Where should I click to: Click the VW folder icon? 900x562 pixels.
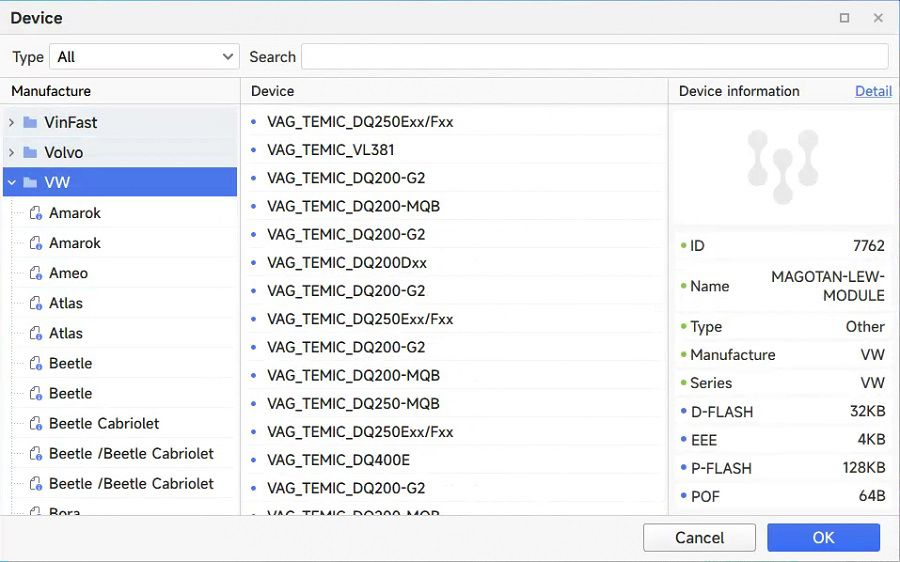(x=30, y=183)
